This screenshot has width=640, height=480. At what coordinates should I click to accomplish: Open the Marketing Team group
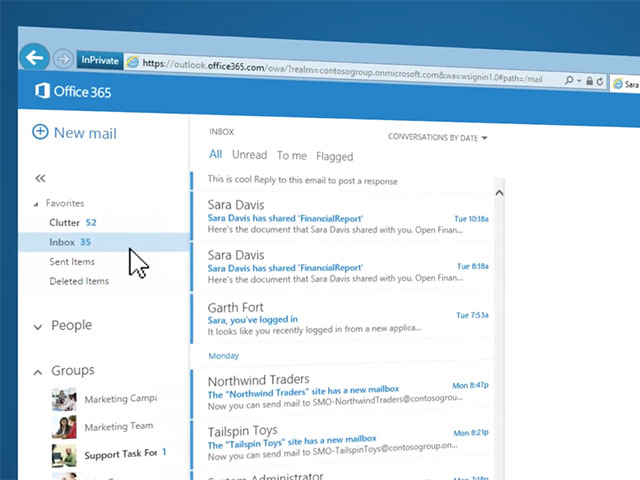119,427
